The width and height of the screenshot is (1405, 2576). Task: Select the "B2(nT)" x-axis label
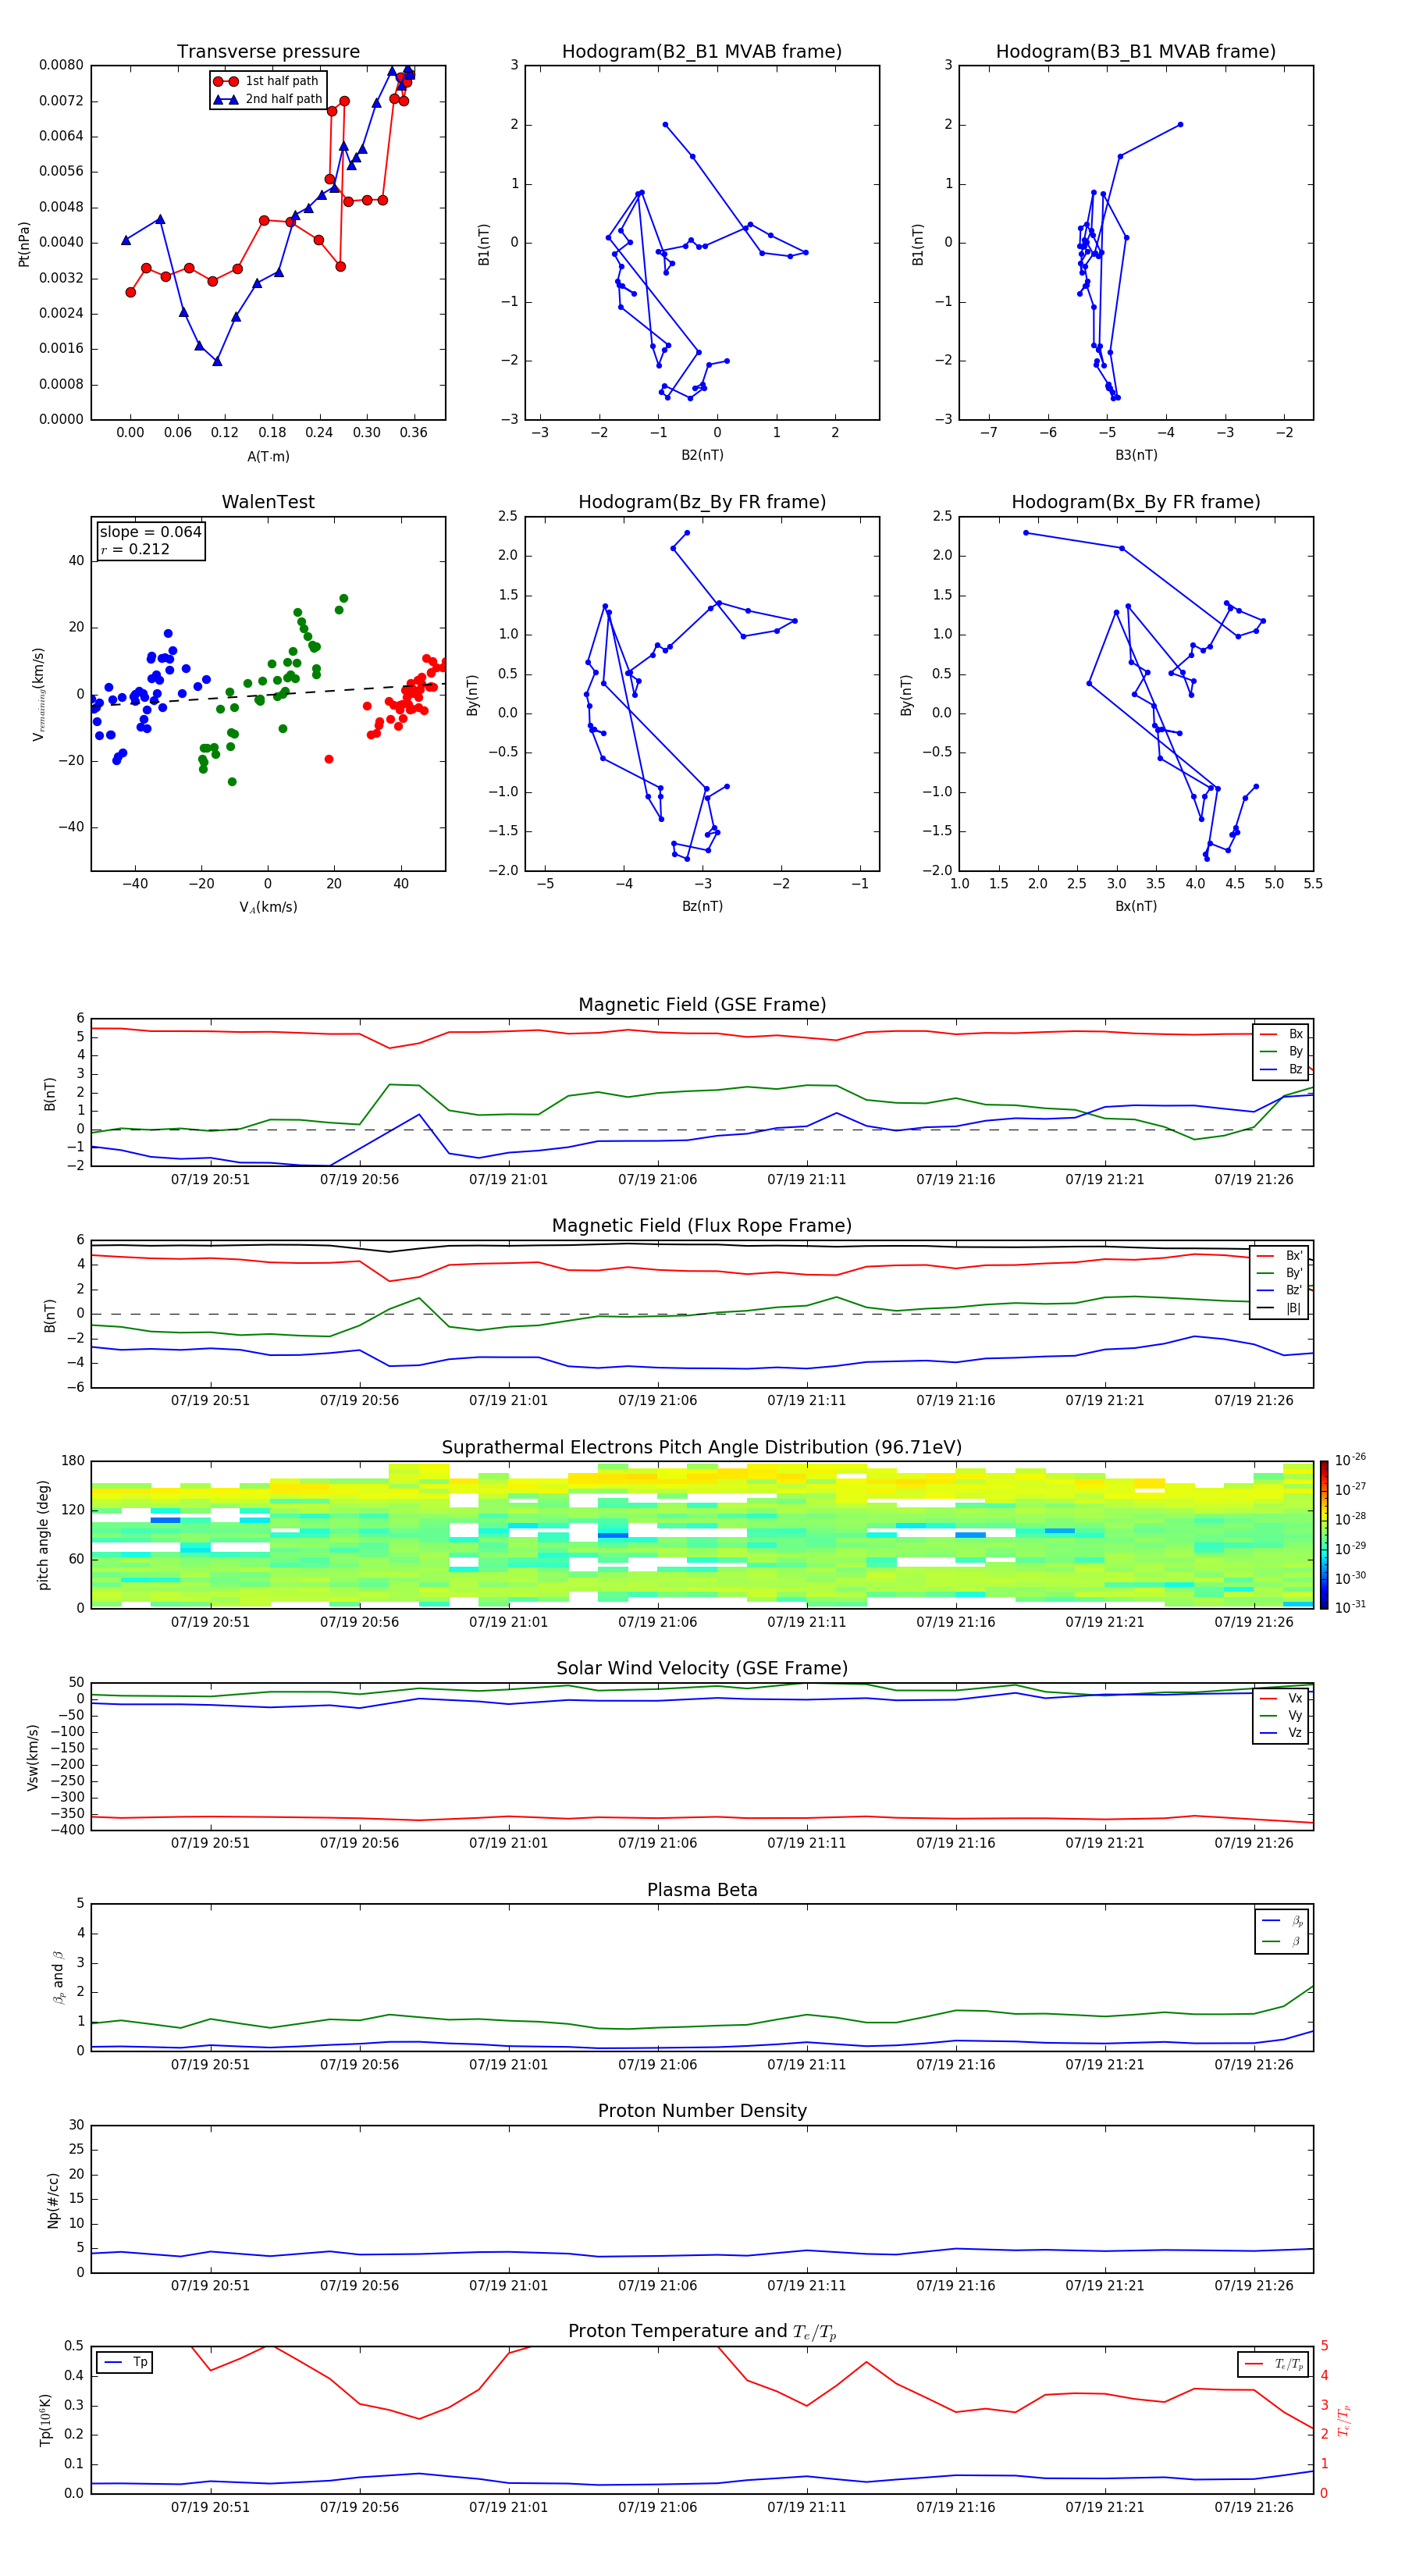702,455
